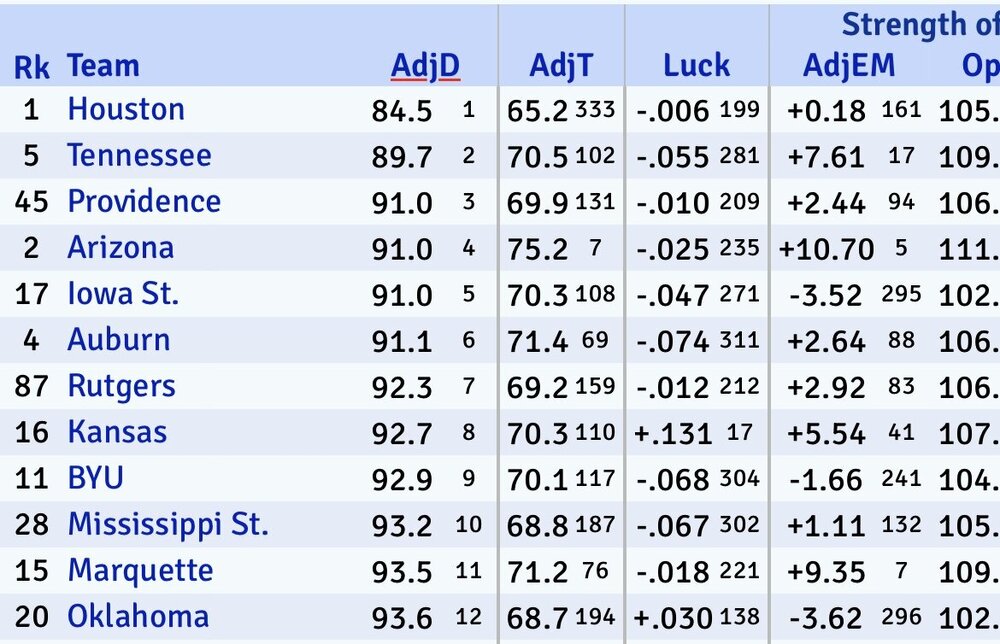Viewport: 1000px width, 644px height.
Task: Click the Team column header
Action: [x=103, y=67]
